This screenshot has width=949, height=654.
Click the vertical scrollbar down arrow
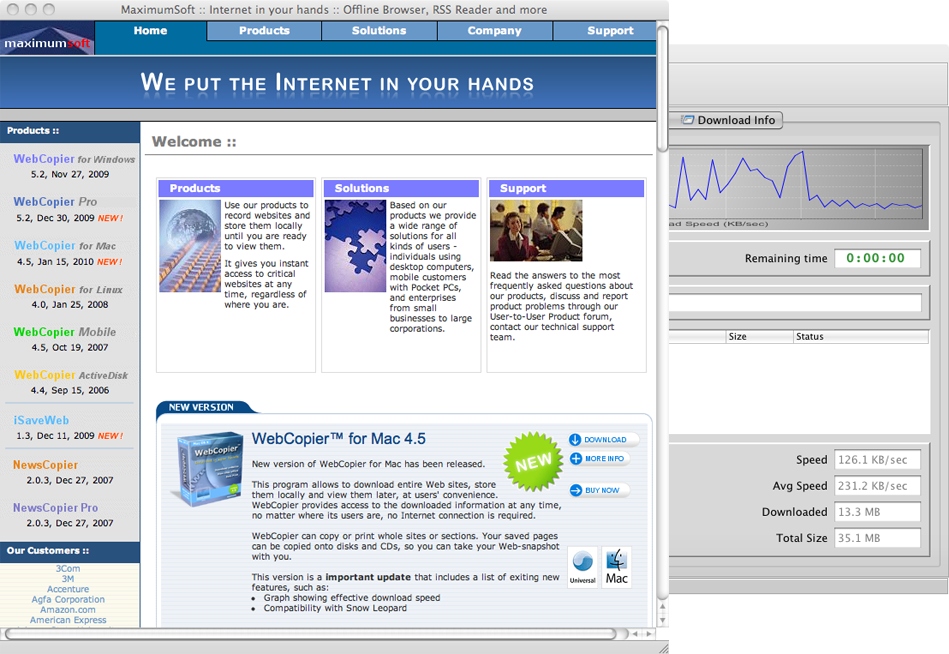tap(663, 620)
